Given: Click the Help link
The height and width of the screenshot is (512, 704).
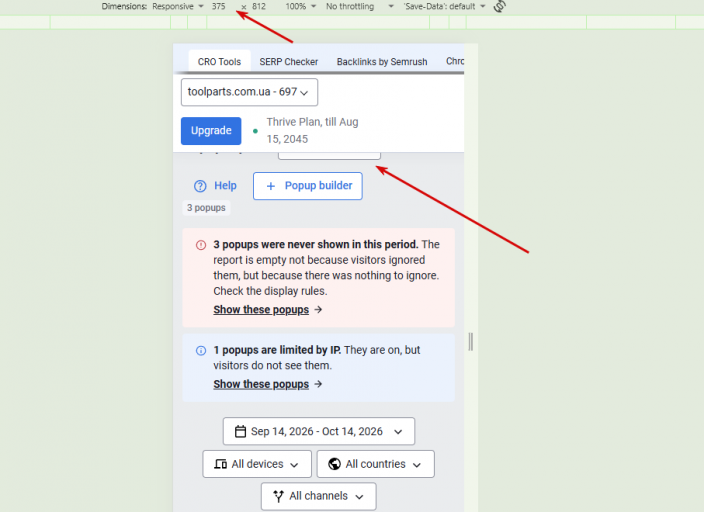Looking at the screenshot, I should [x=215, y=186].
